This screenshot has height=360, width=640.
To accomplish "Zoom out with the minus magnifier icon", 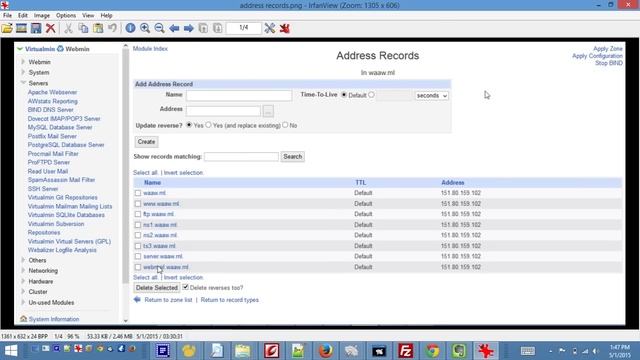I will [159, 28].
